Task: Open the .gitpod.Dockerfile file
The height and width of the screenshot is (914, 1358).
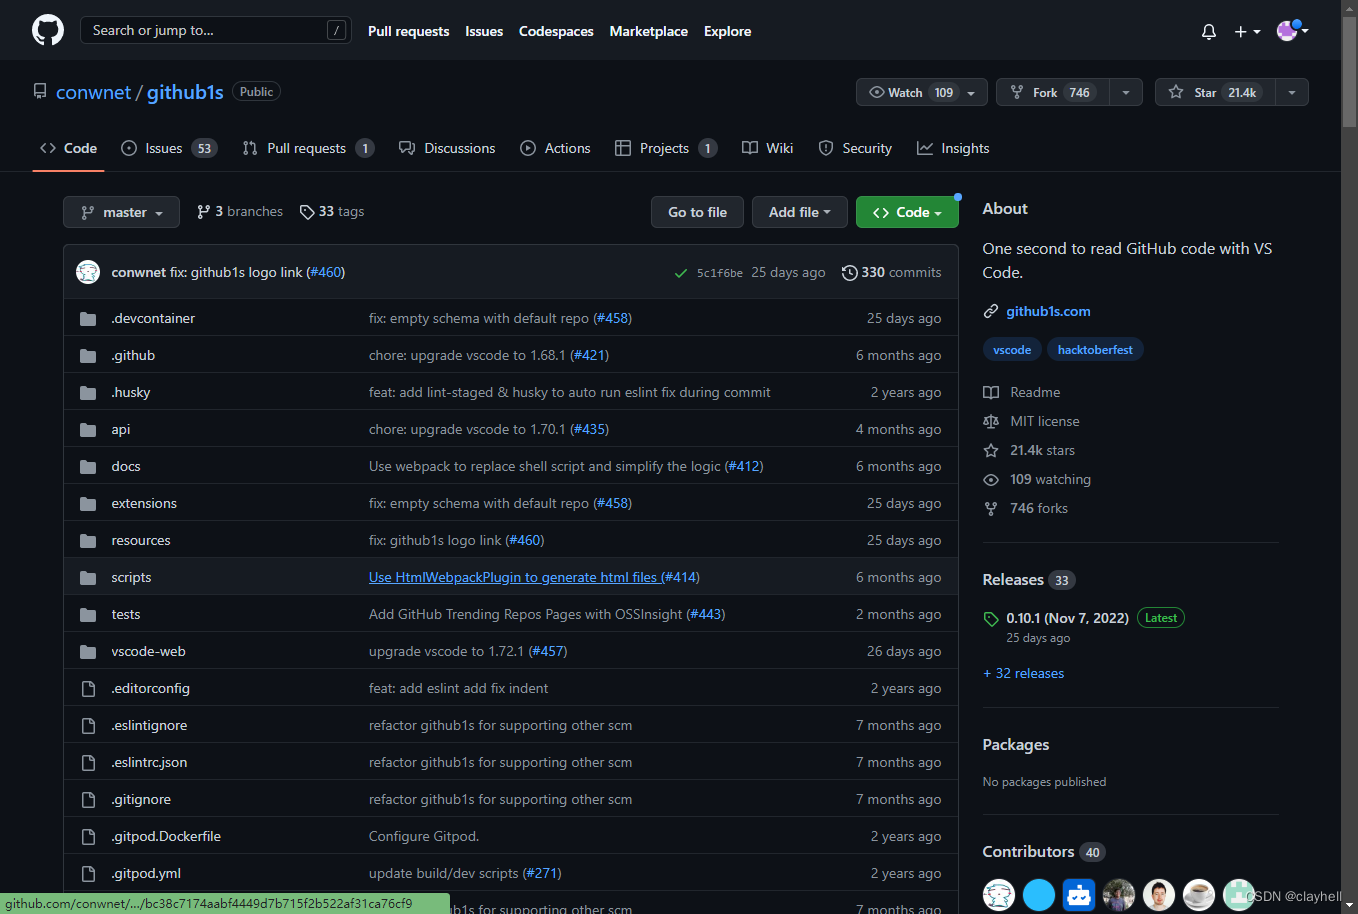Action: pos(166,837)
